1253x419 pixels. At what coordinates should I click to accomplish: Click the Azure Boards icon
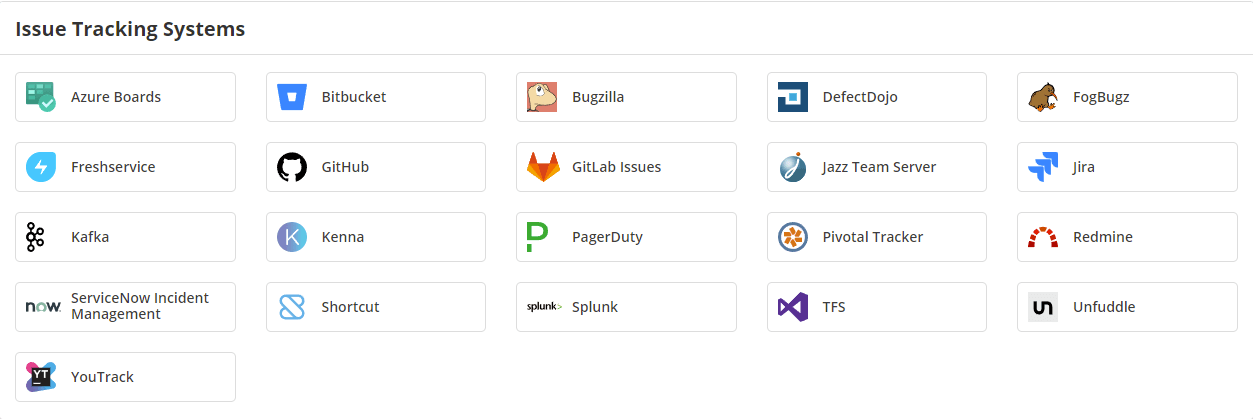[41, 97]
